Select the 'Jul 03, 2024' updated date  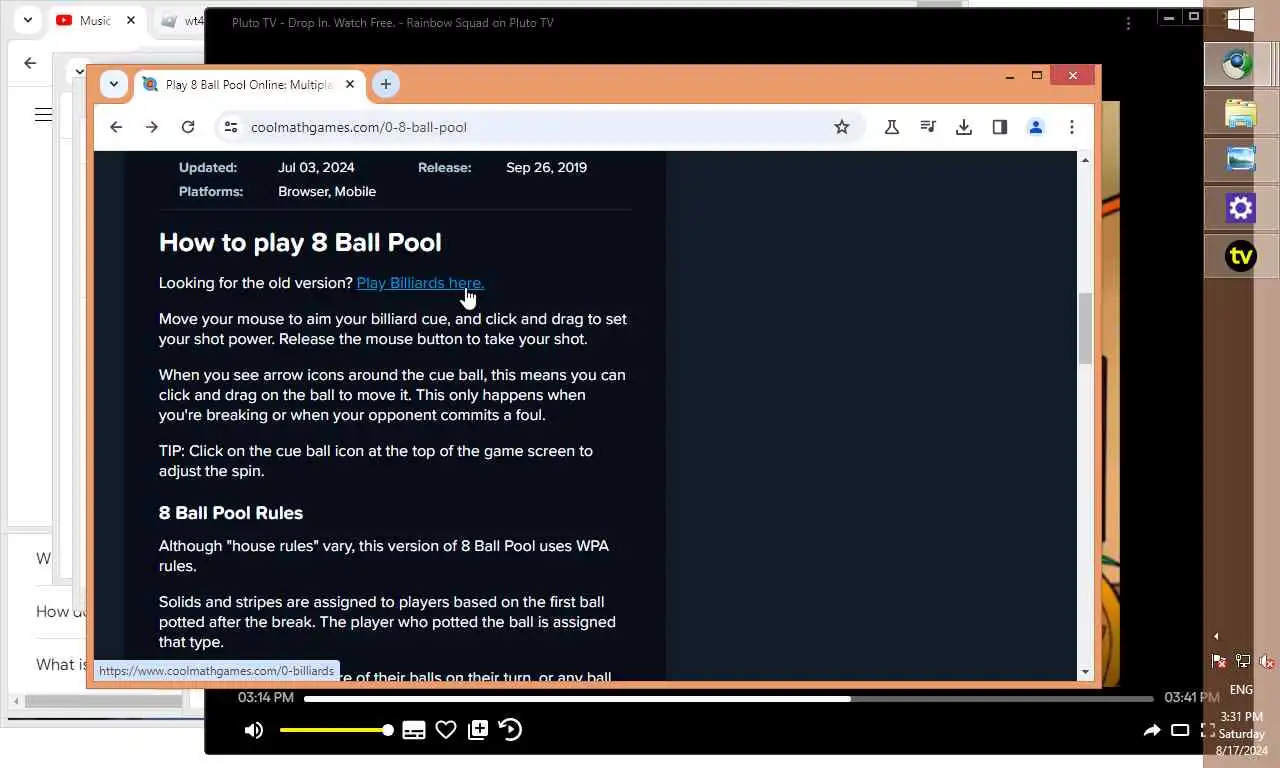[316, 167]
